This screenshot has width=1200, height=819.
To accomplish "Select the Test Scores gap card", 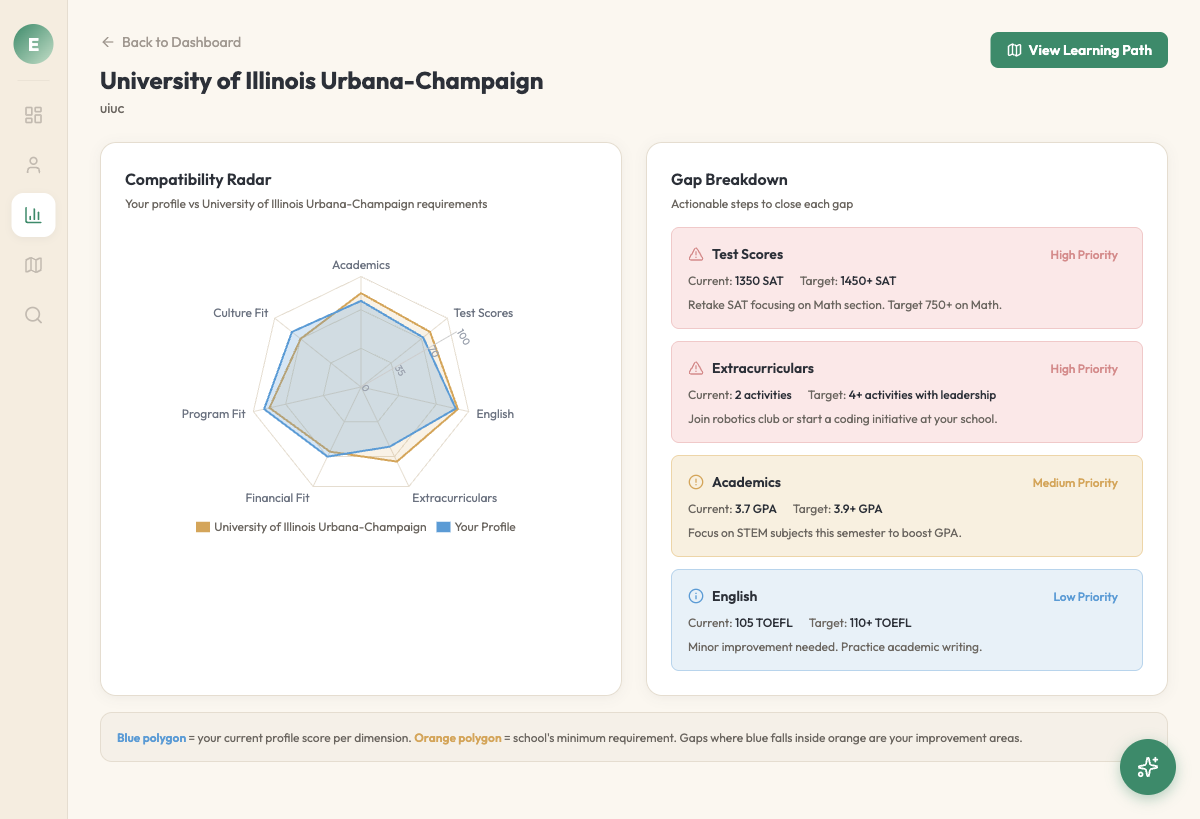I will (906, 278).
